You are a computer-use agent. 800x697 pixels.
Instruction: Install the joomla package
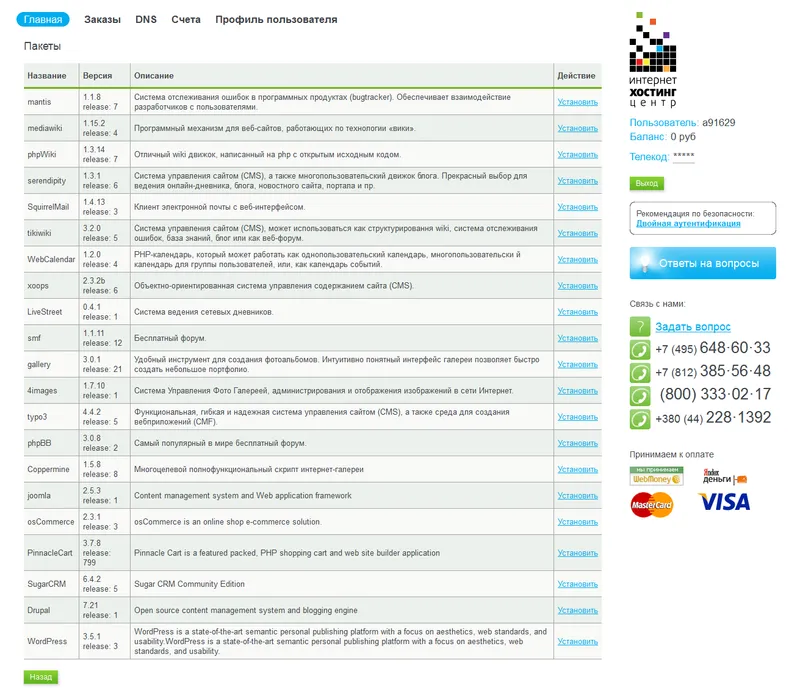click(x=578, y=495)
